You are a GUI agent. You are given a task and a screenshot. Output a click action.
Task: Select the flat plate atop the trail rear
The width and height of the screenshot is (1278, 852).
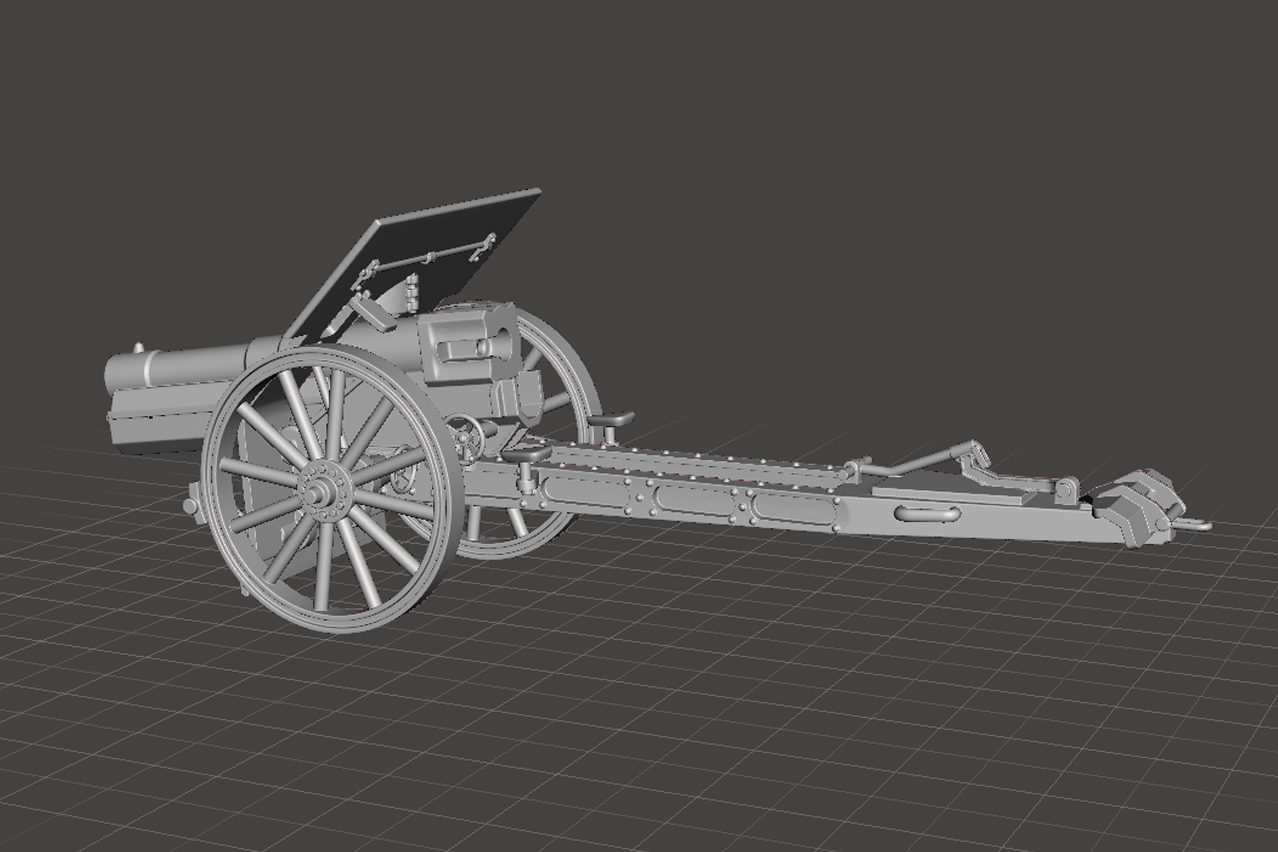pos(950,490)
